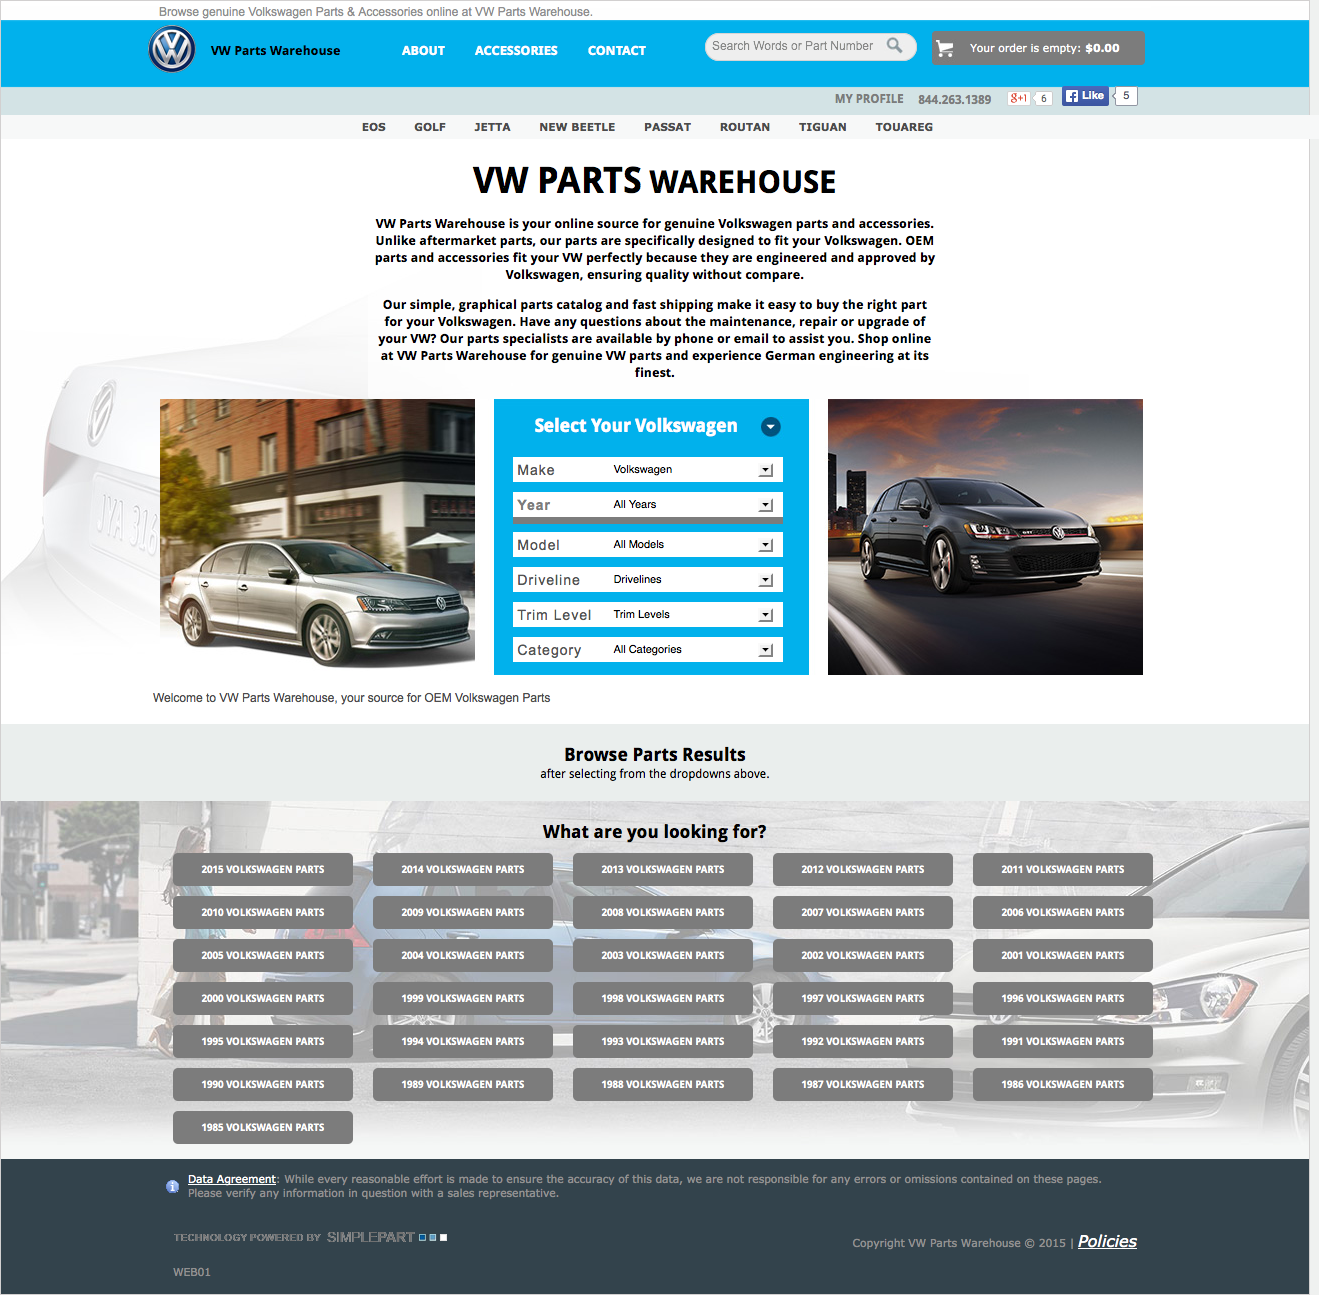Click the 2015 VOLKSWAGEN PARTS button
Image resolution: width=1319 pixels, height=1295 pixels.
click(x=262, y=869)
